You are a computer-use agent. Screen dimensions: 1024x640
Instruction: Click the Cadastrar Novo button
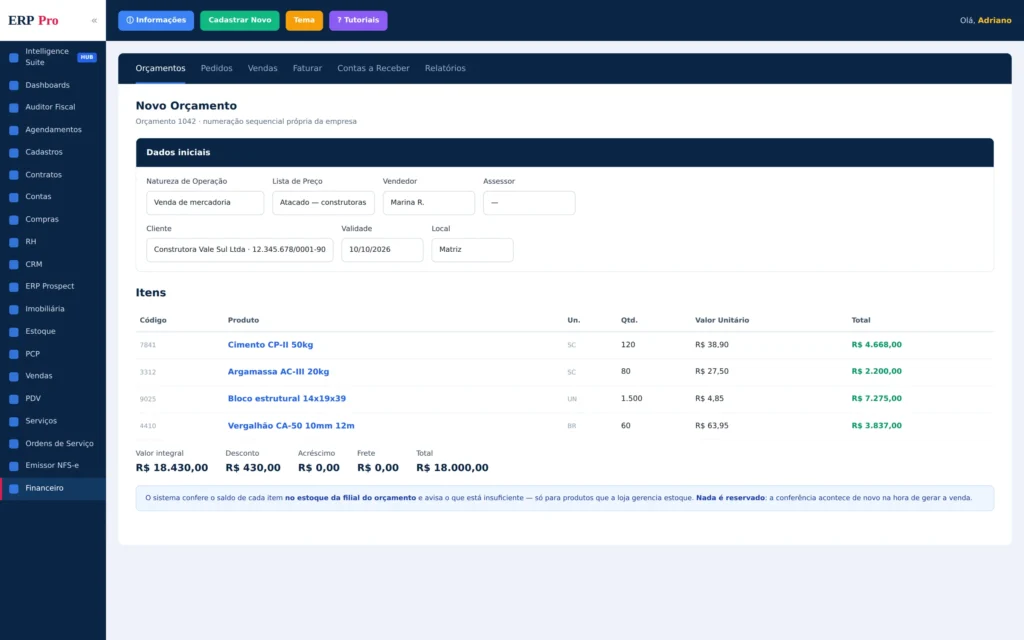[x=240, y=20]
